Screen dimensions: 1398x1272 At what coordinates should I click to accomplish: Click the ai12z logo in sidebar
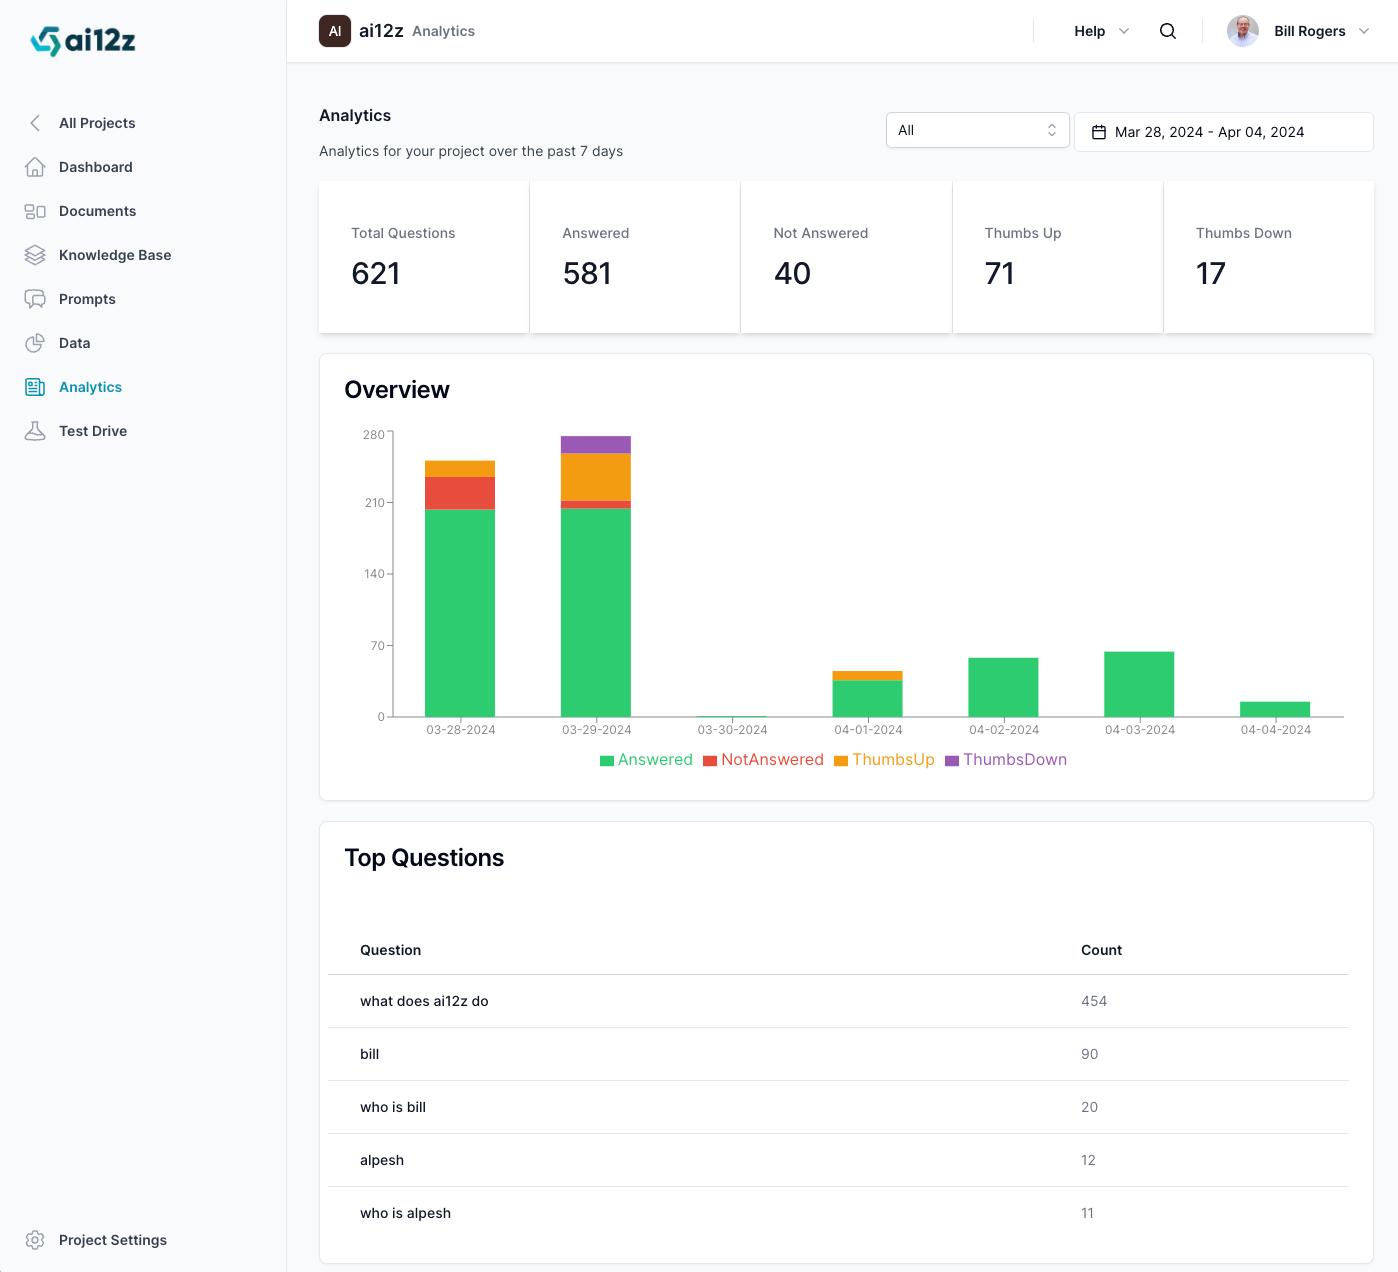tap(83, 40)
